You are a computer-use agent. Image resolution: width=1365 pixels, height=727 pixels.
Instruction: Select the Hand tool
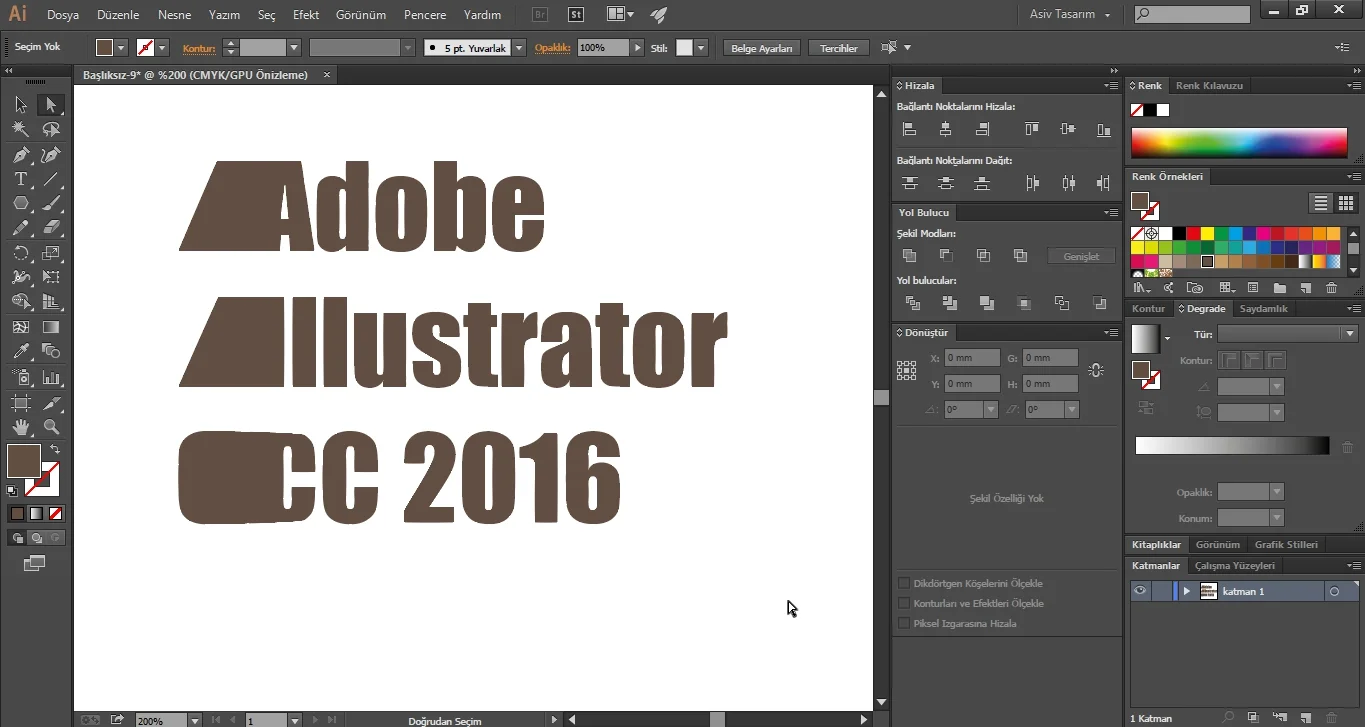20,427
